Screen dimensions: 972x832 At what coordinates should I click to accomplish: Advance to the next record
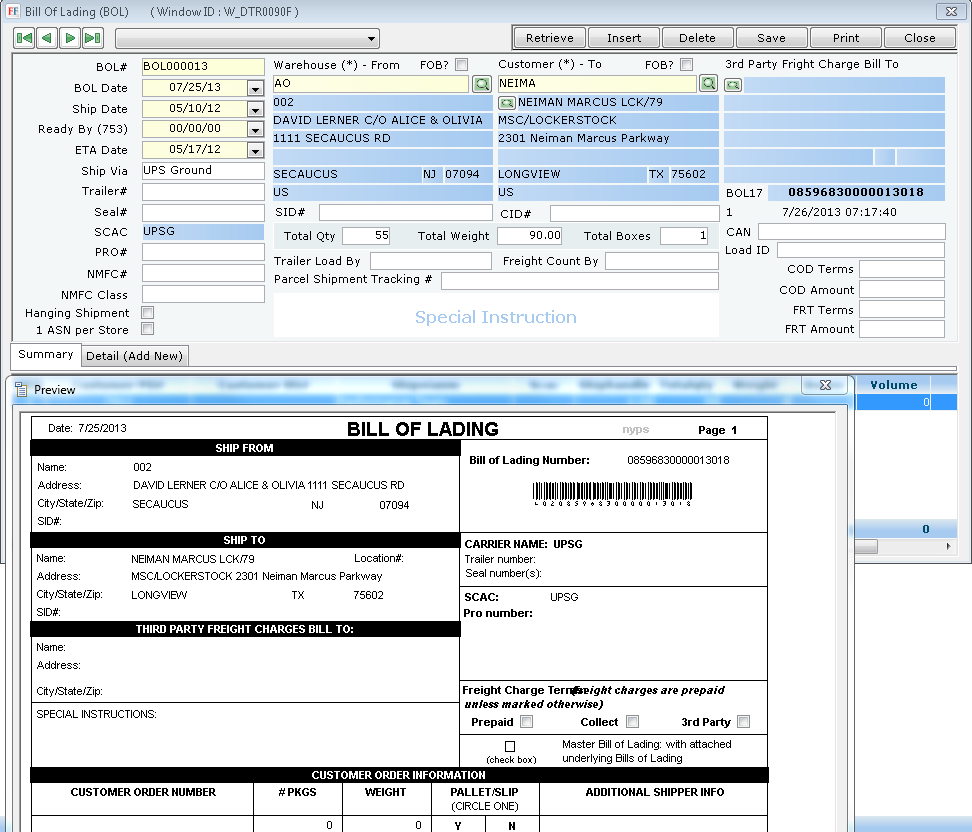coord(68,38)
